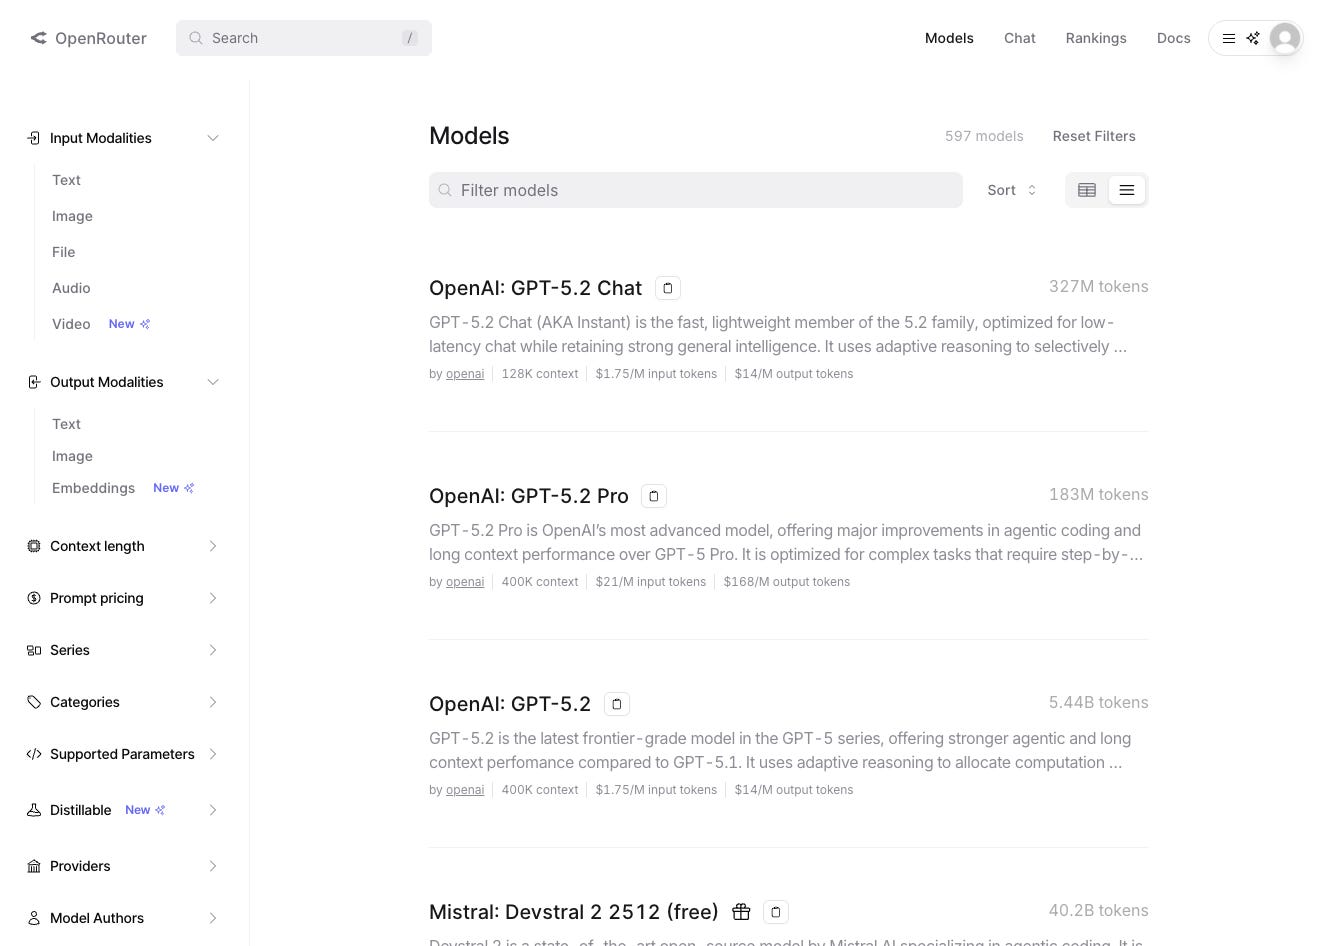Viewport: 1319px width, 946px height.
Task: Focus the top Search input field
Action: pos(304,38)
